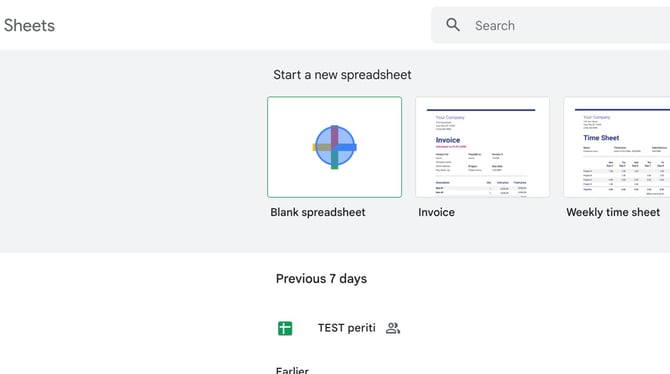Viewport: 670px width, 374px height.
Task: Click the dark blue bar atop the Invoice preview
Action: [481, 110]
